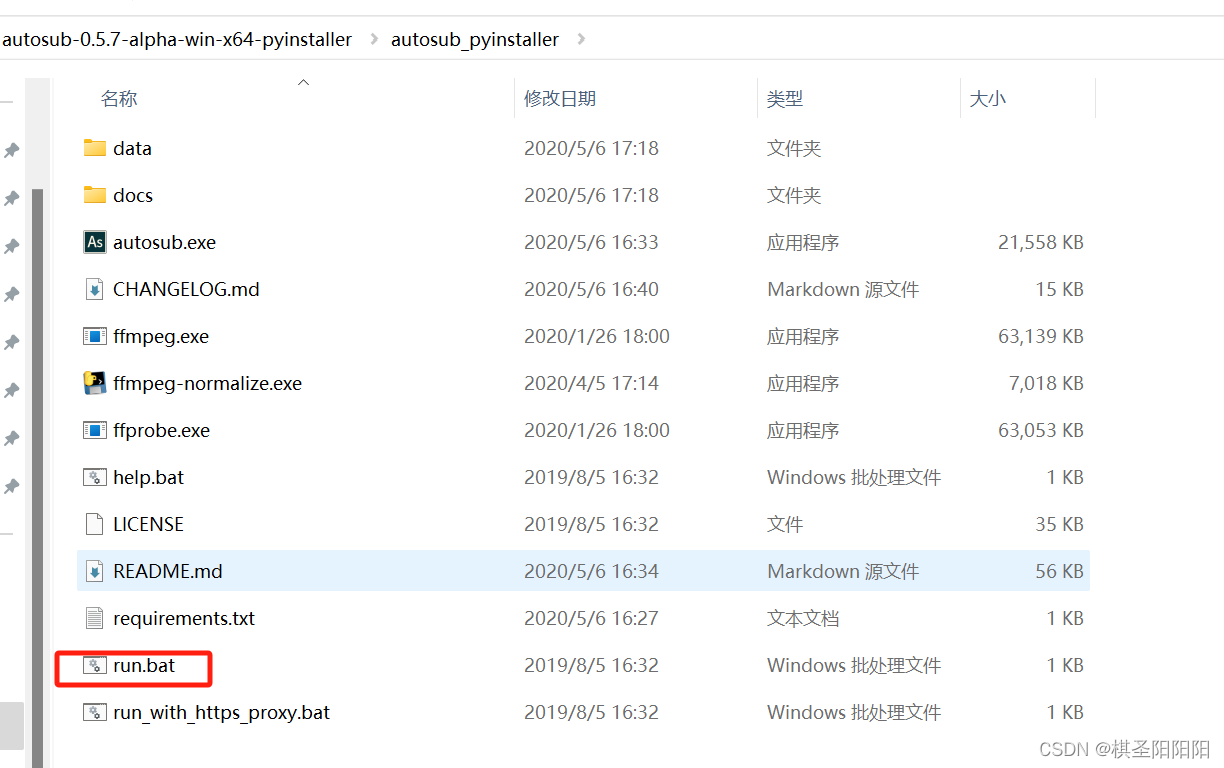Select README.md file name
Image resolution: width=1224 pixels, height=768 pixels.
pos(168,571)
